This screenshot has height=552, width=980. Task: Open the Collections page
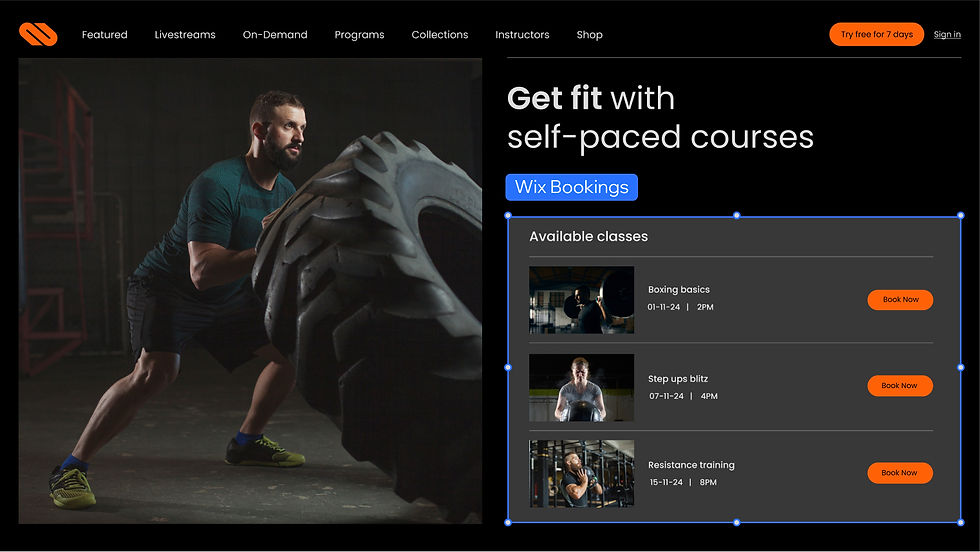439,34
